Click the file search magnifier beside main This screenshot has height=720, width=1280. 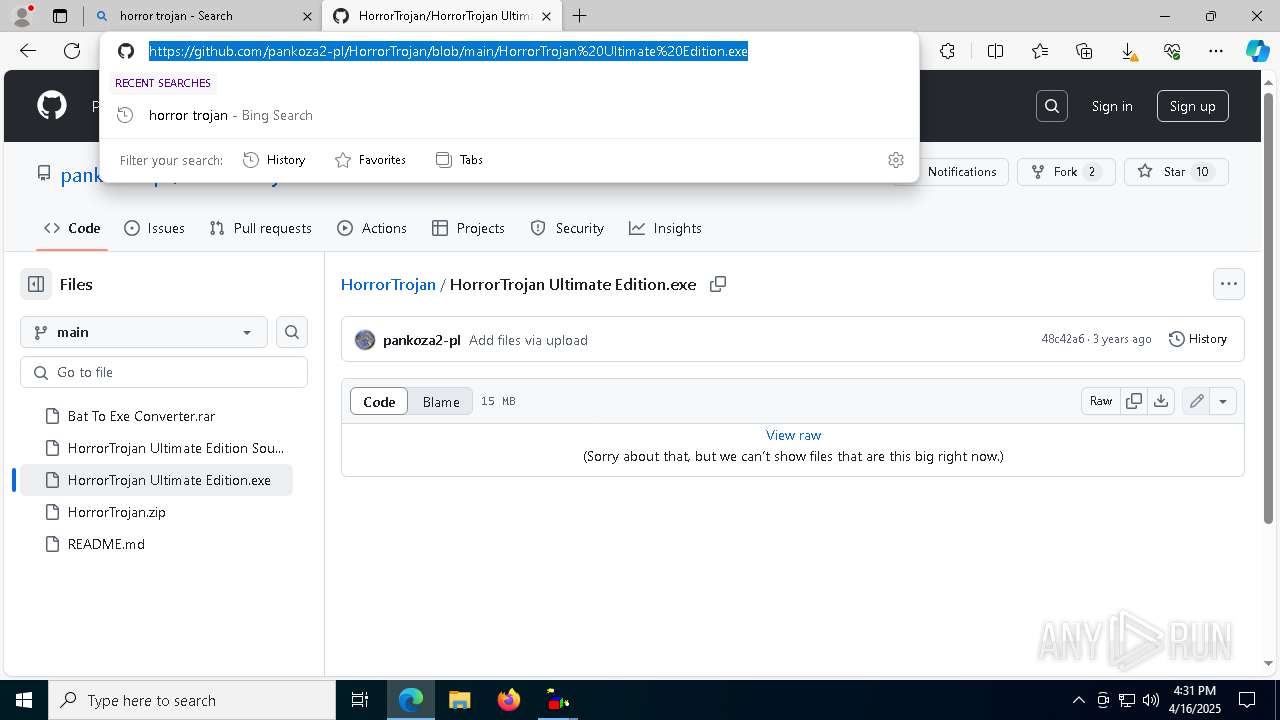(292, 332)
